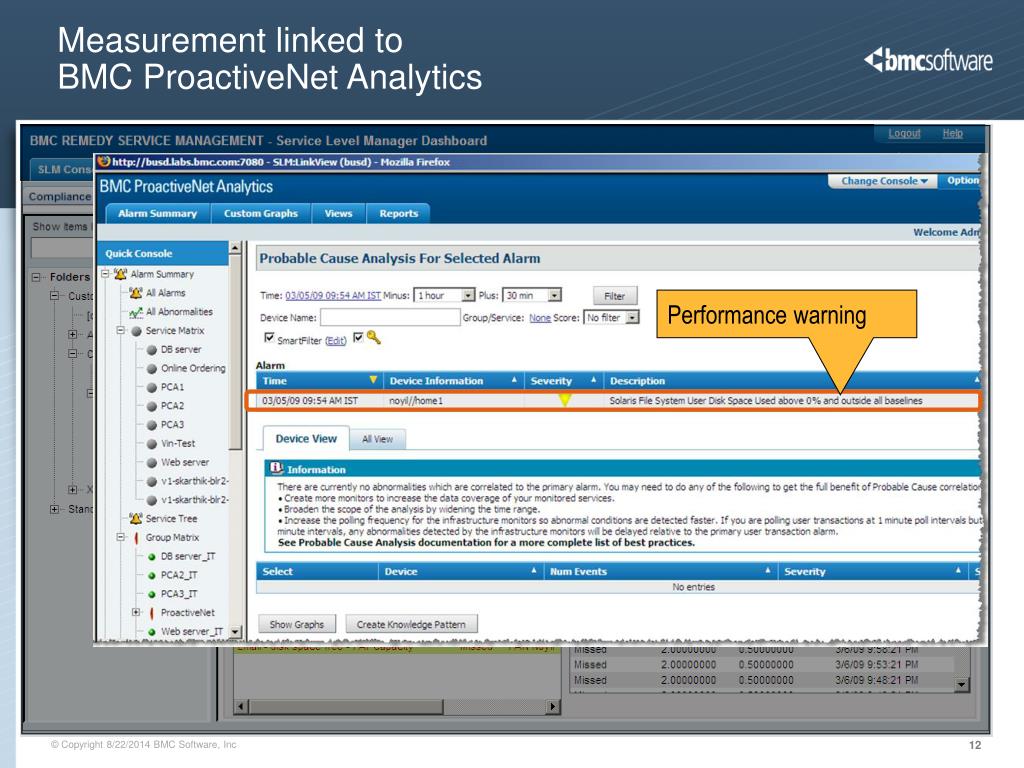Image resolution: width=1024 pixels, height=768 pixels.
Task: Select the PCA2 tree item
Action: [172, 406]
